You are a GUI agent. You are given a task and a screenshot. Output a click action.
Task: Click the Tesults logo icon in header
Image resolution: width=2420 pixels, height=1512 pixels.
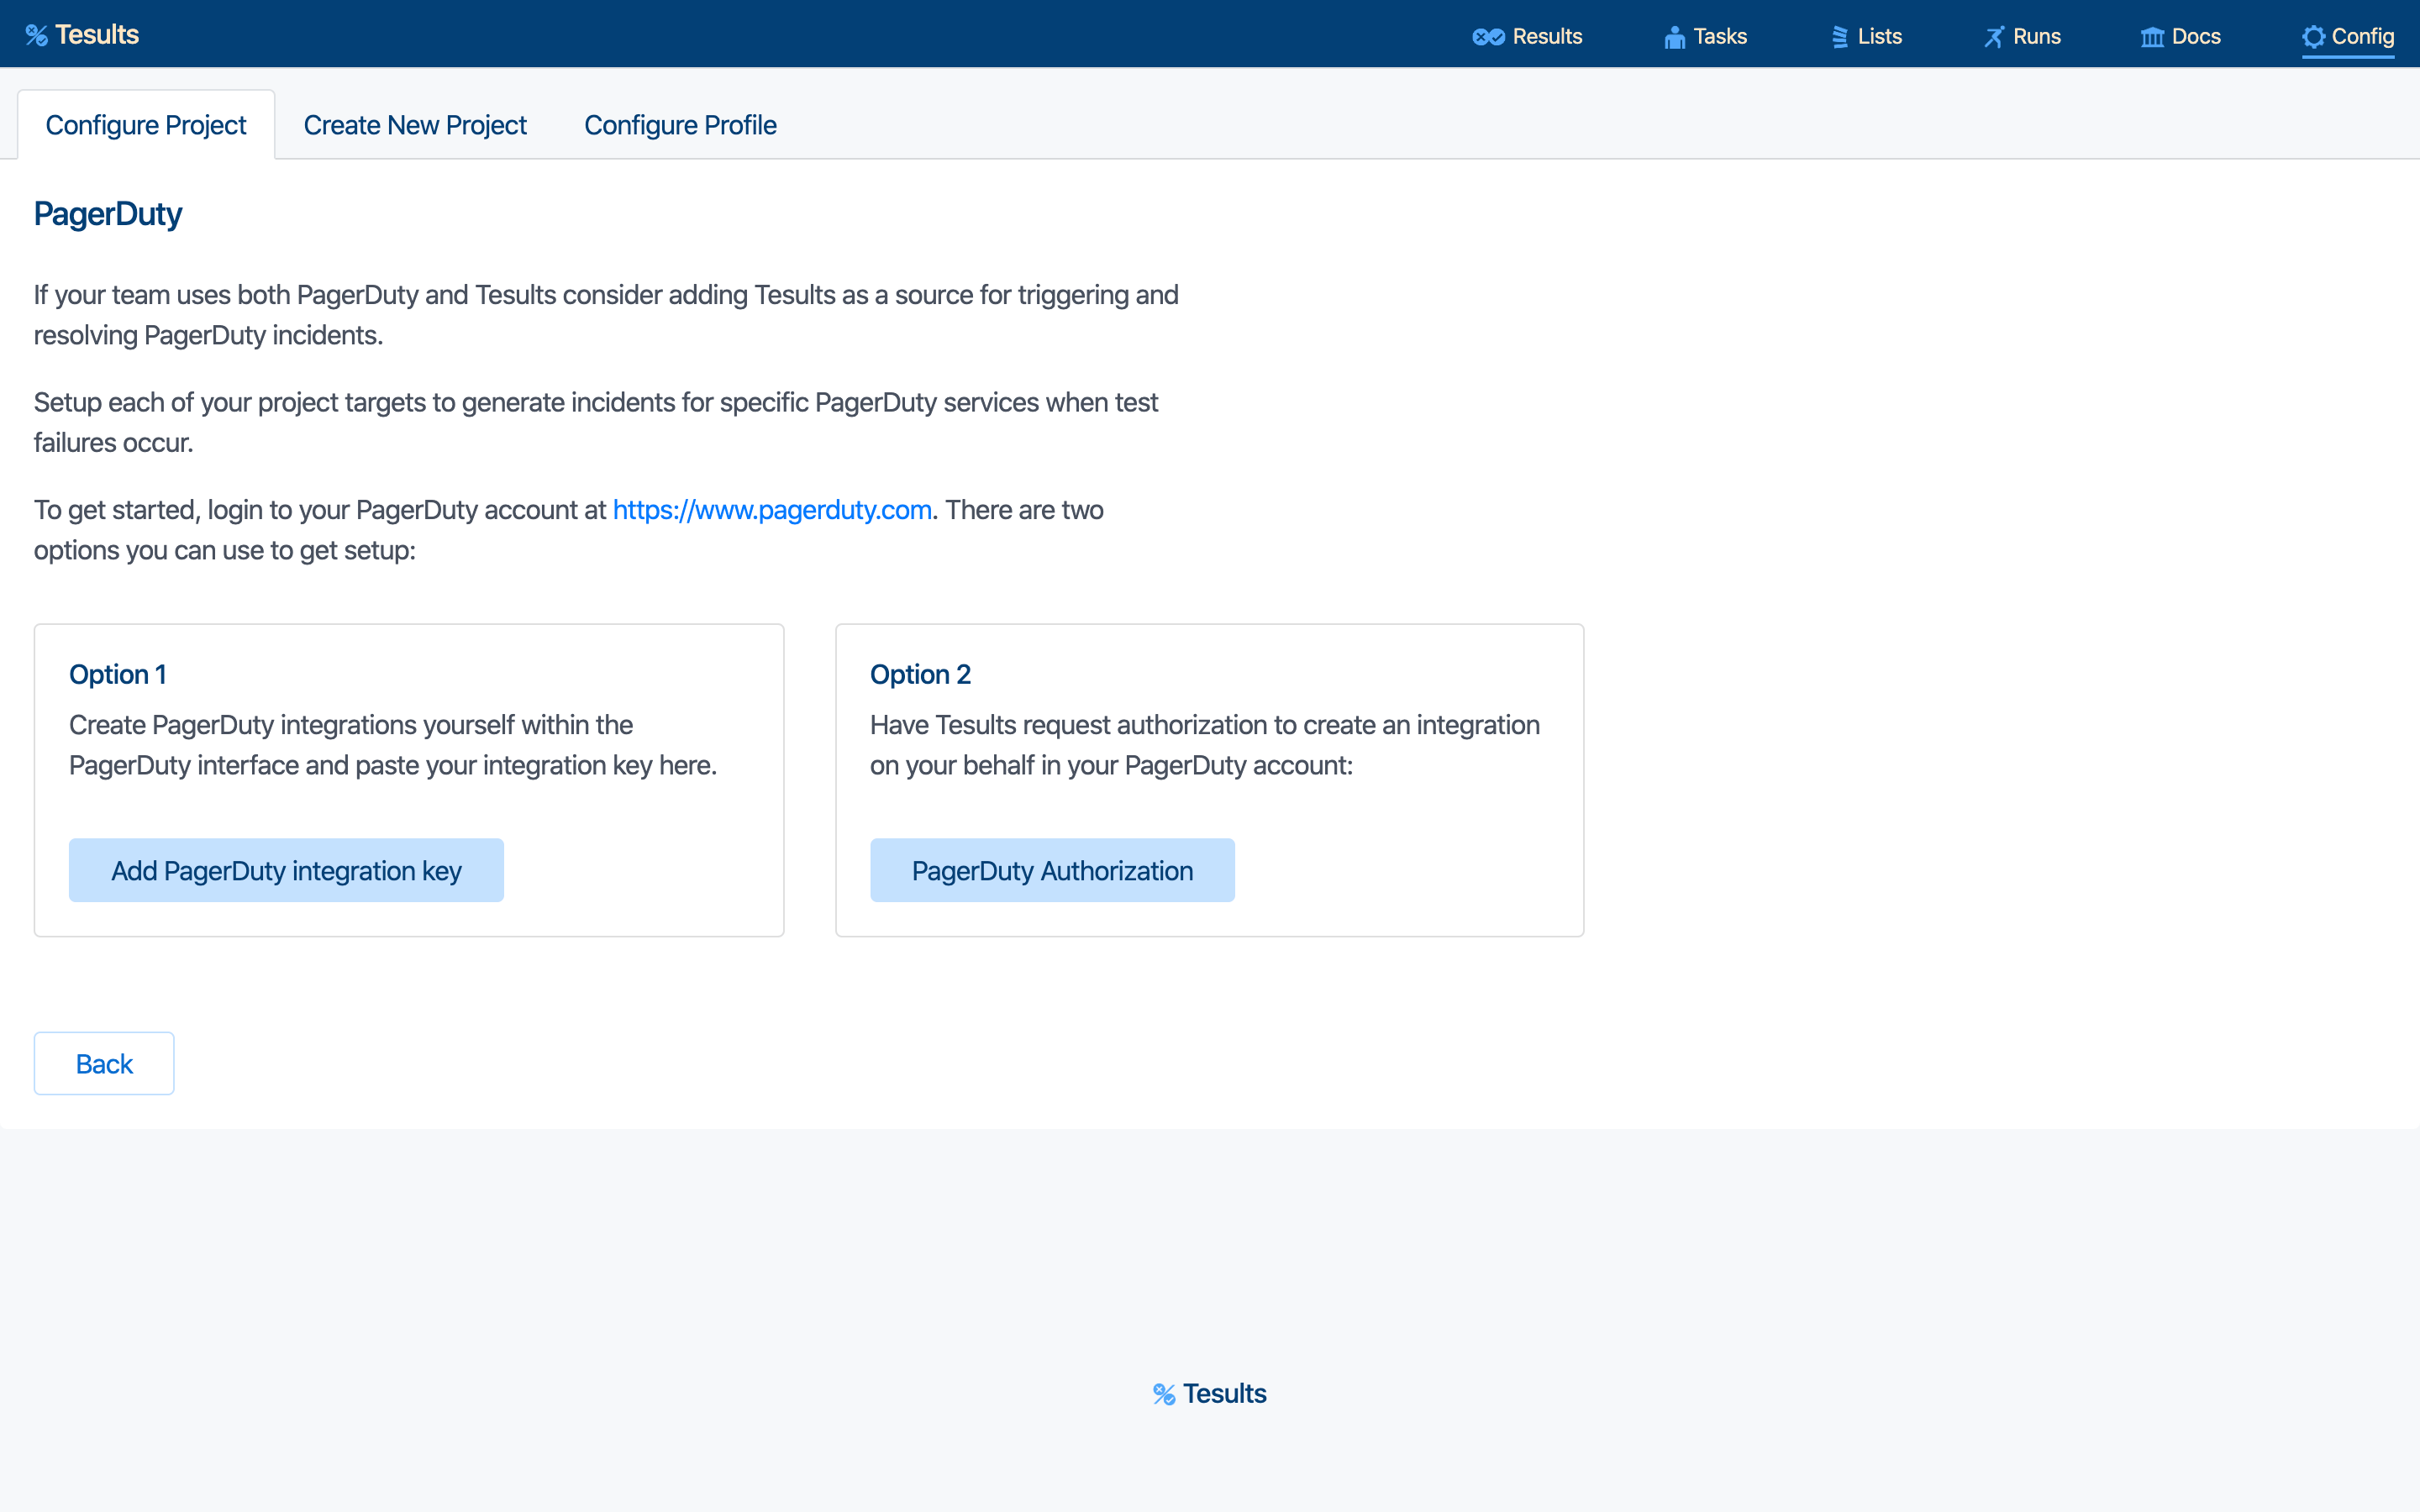[37, 36]
